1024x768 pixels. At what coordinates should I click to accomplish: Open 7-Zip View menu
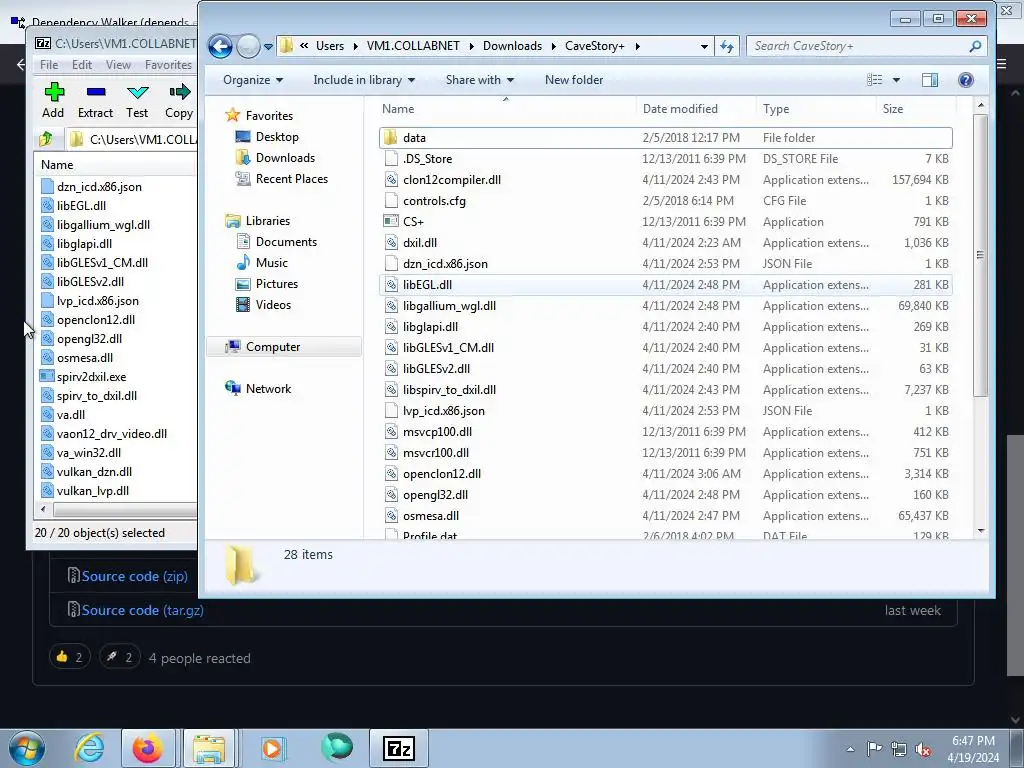coord(118,65)
